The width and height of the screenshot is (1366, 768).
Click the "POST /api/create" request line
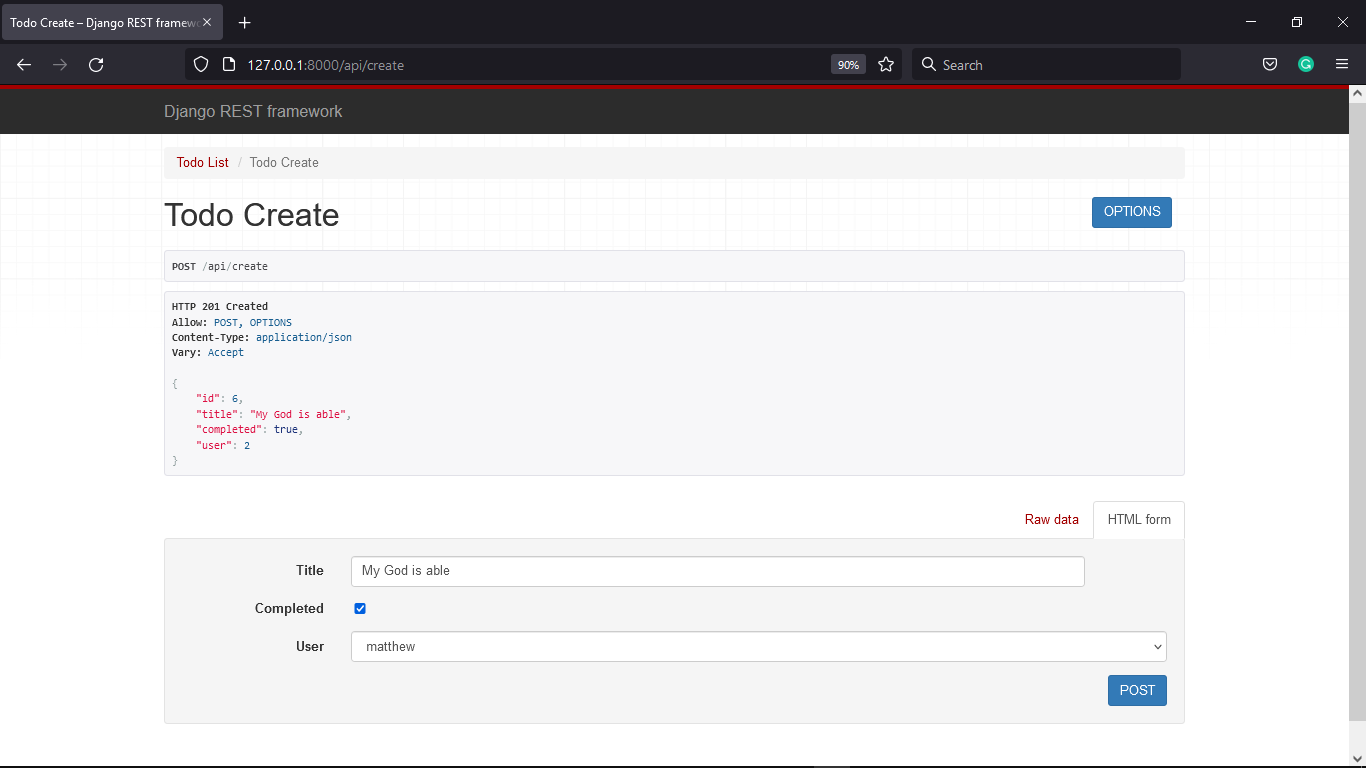pyautogui.click(x=220, y=267)
